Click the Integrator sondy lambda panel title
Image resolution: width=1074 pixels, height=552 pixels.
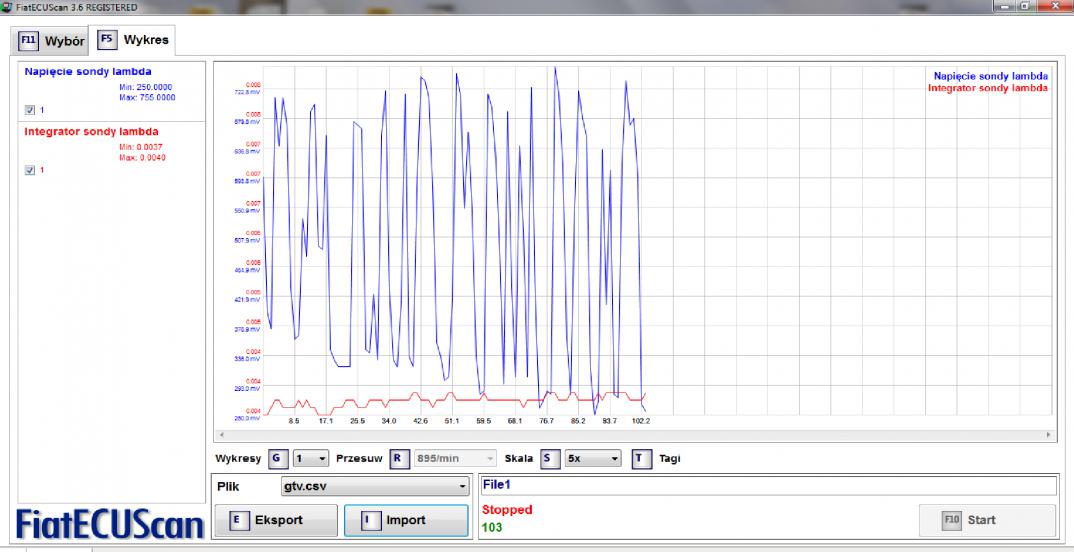[x=91, y=131]
